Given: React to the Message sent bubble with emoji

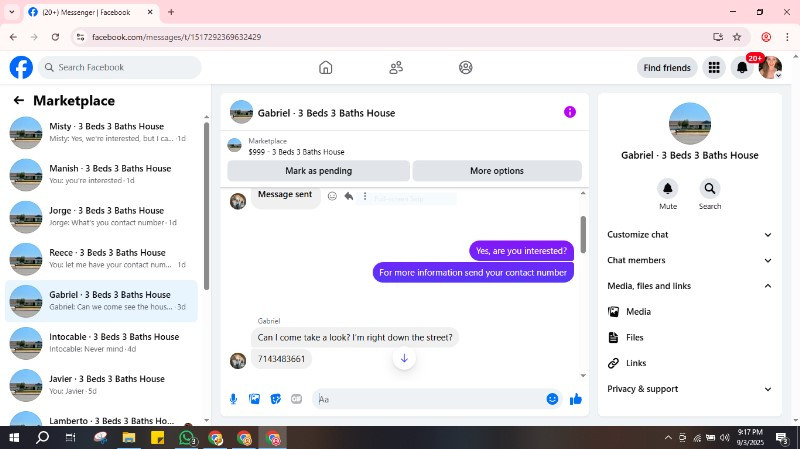Looking at the screenshot, I should (x=332, y=196).
